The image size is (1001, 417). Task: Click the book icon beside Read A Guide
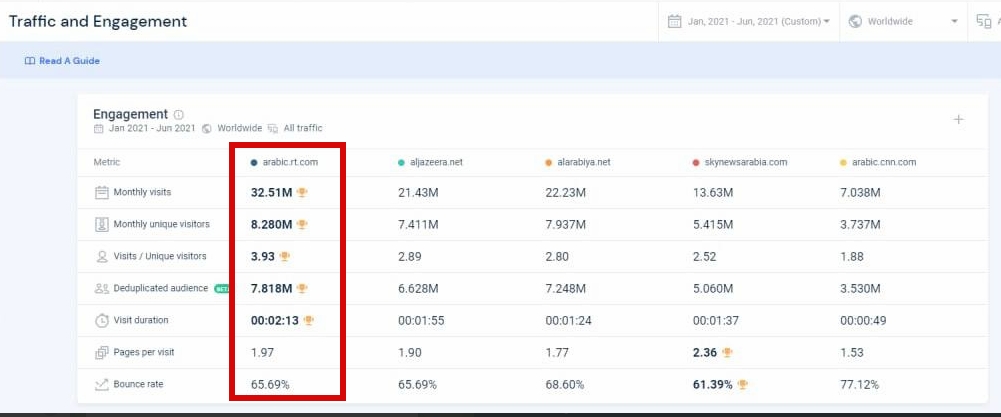coord(29,61)
